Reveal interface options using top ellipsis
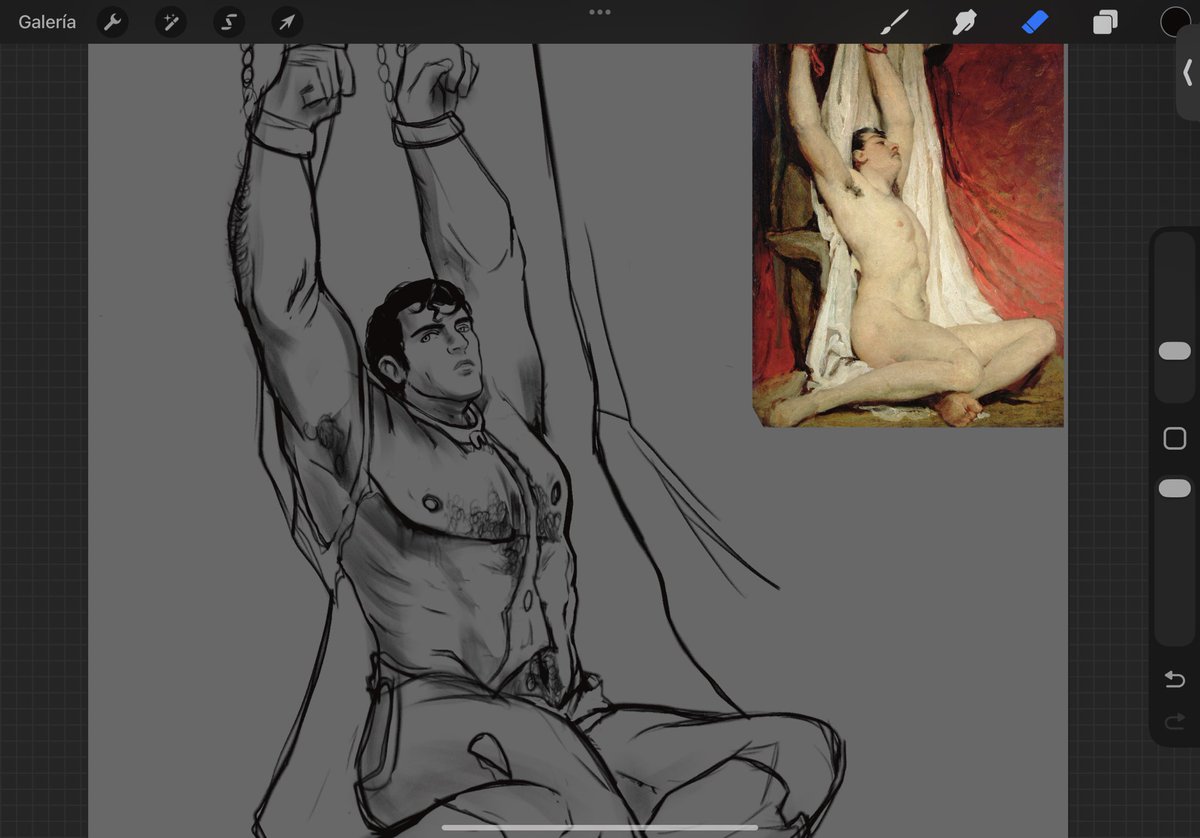Image resolution: width=1200 pixels, height=838 pixels. 599,12
